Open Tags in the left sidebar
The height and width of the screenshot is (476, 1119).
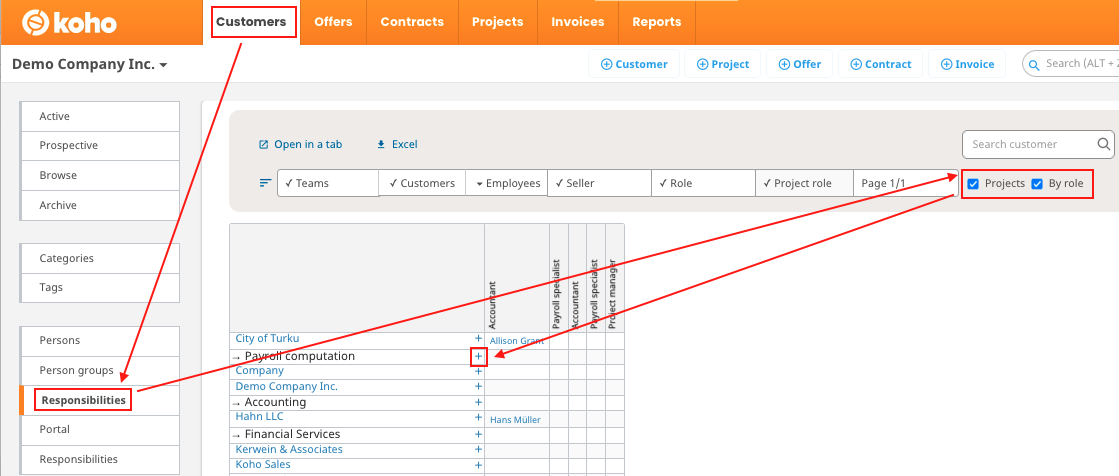[x=100, y=288]
